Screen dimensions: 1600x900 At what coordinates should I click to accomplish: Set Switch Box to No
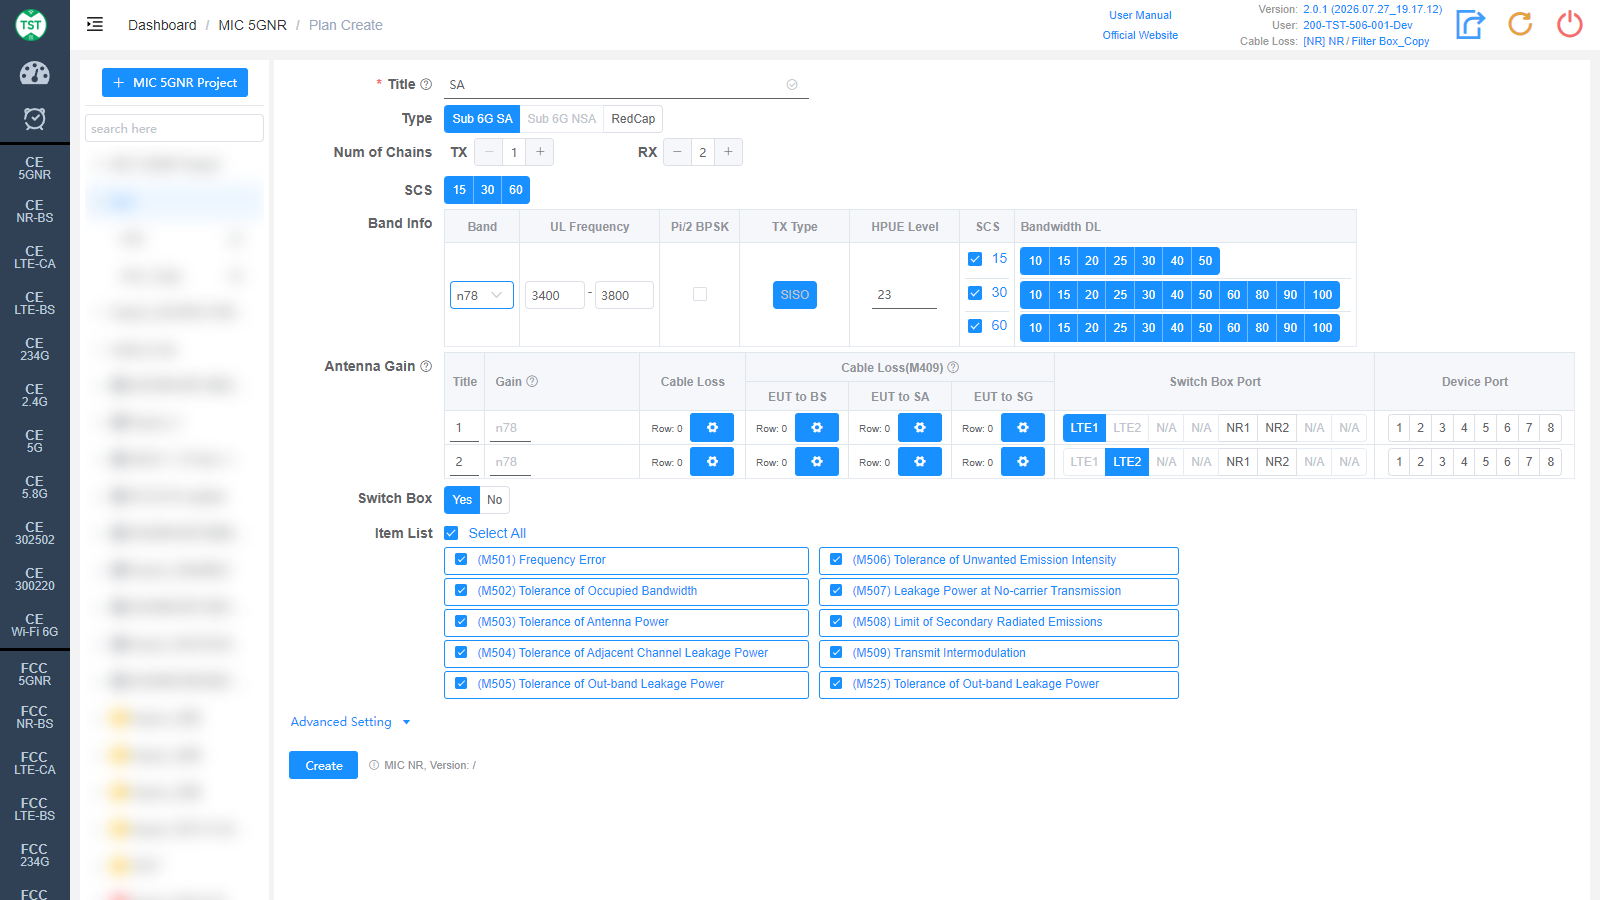[x=494, y=500]
